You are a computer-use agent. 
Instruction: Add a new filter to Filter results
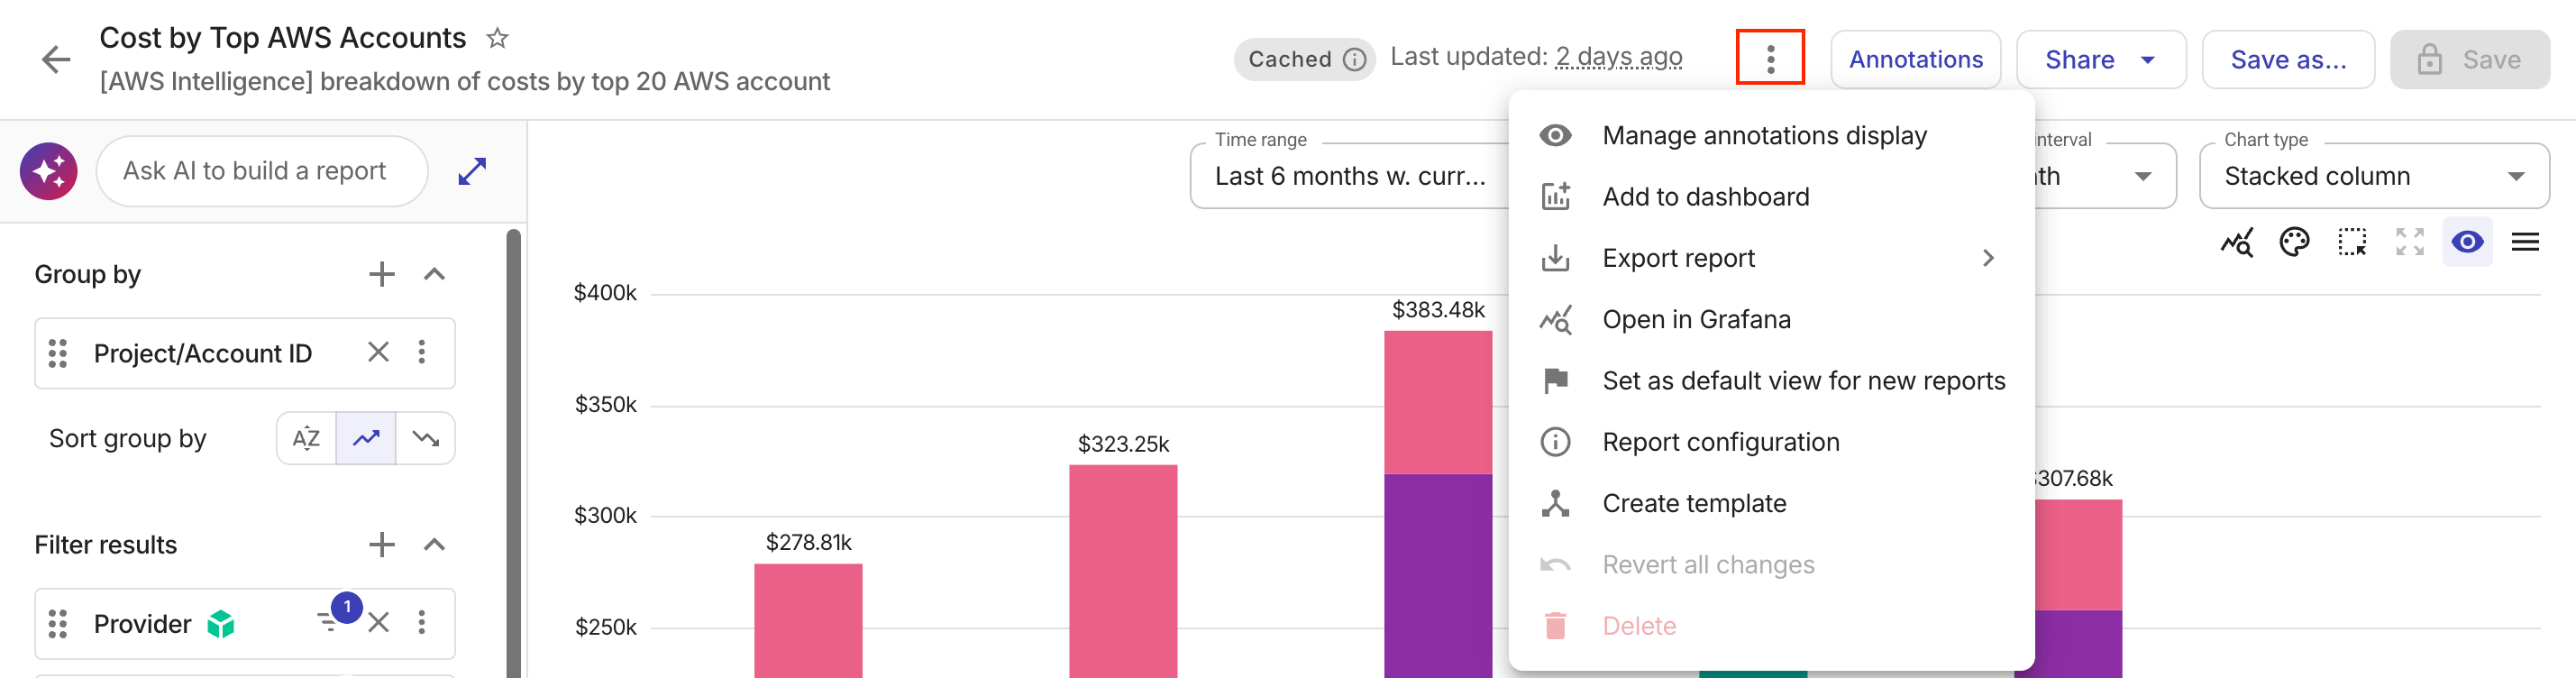tap(382, 544)
